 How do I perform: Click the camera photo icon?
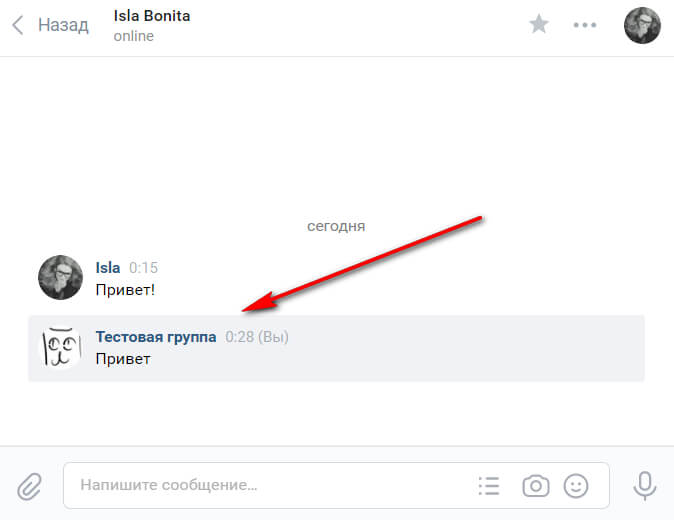(536, 486)
